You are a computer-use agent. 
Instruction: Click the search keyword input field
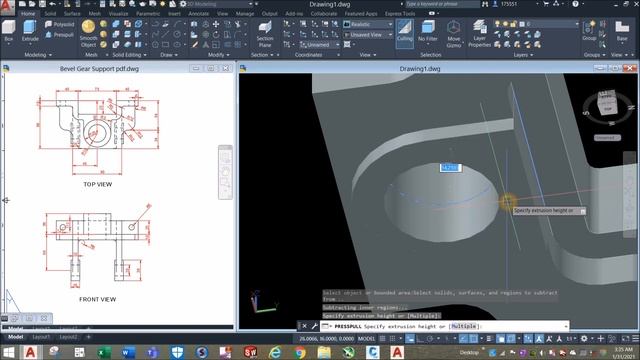point(442,4)
